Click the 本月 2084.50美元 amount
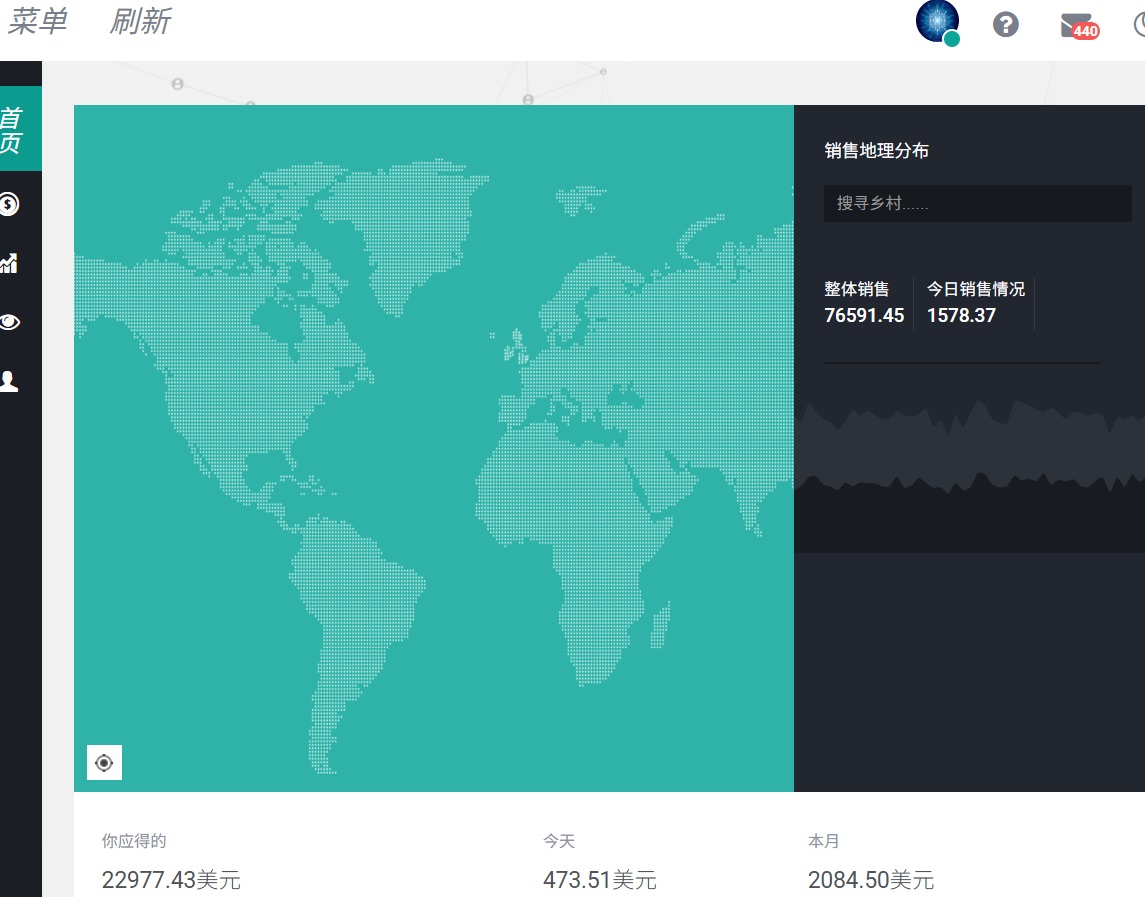1145x897 pixels. pos(870,880)
